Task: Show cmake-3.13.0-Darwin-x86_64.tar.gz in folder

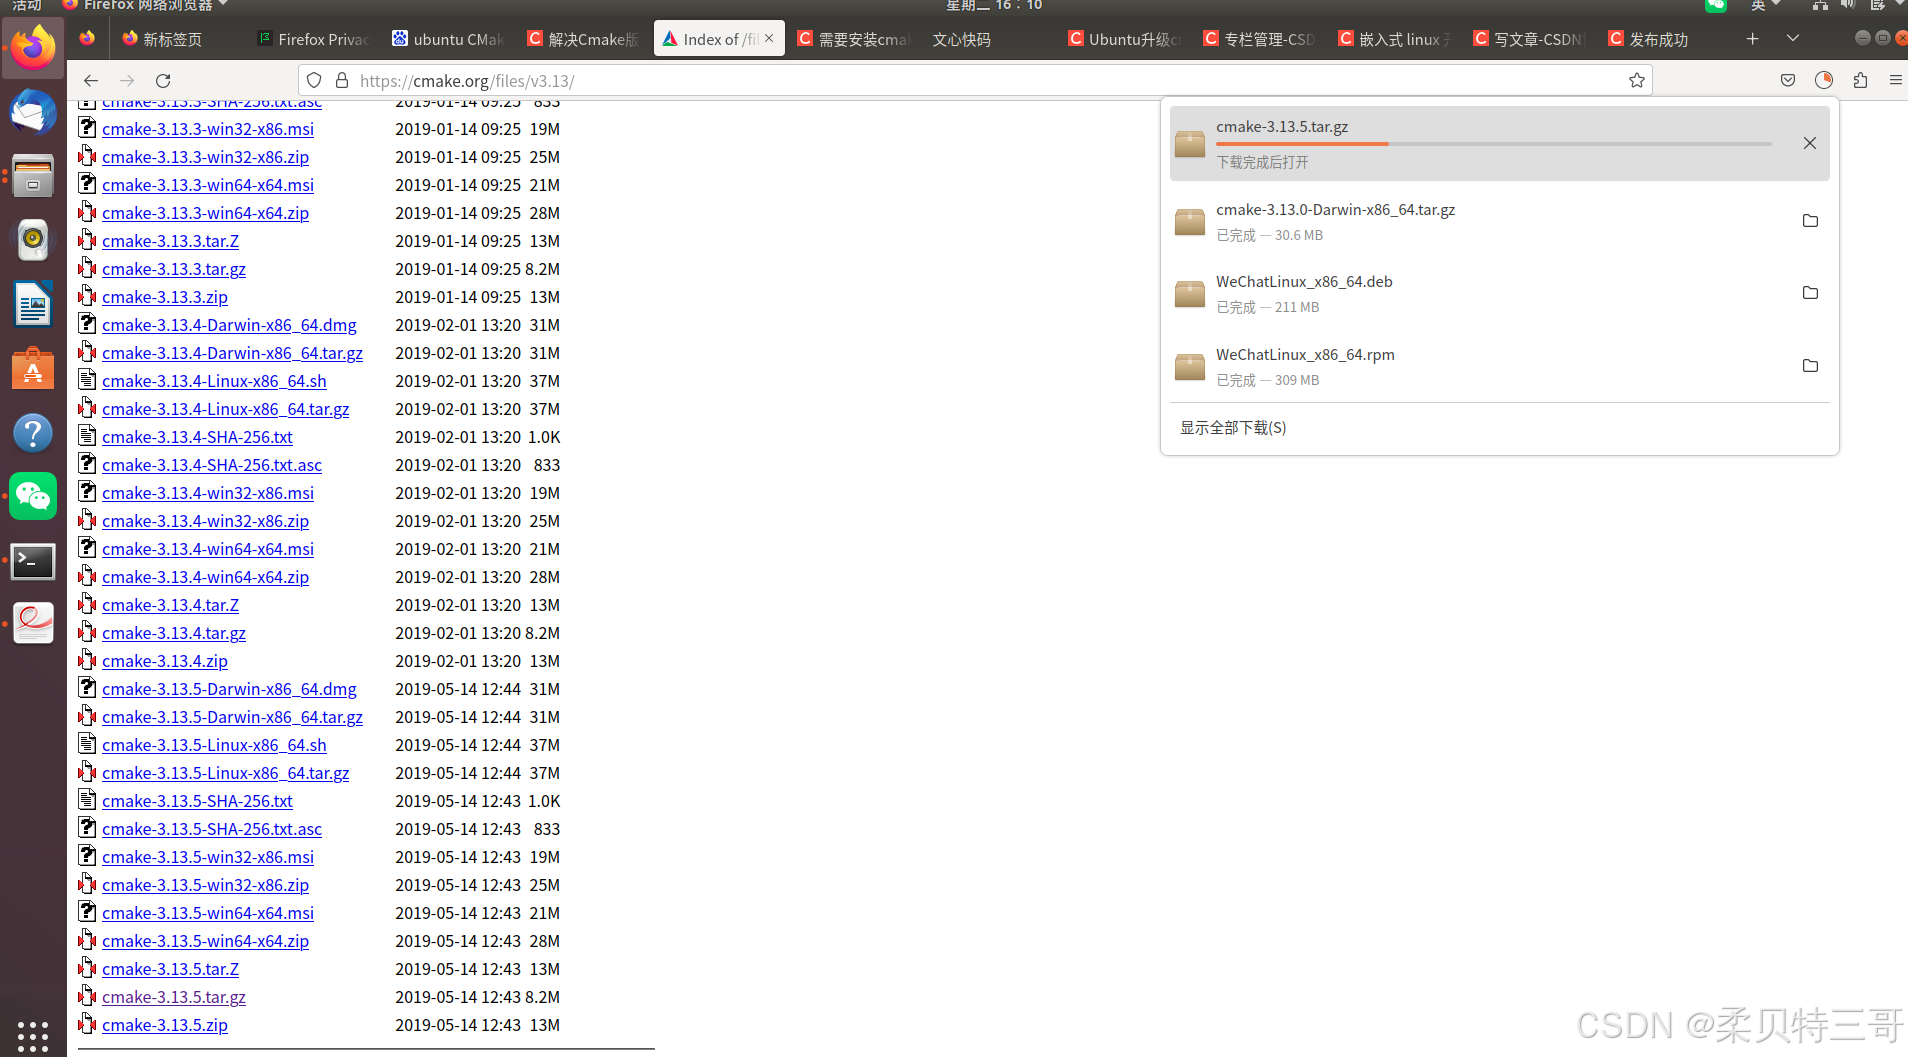Action: 1809,221
